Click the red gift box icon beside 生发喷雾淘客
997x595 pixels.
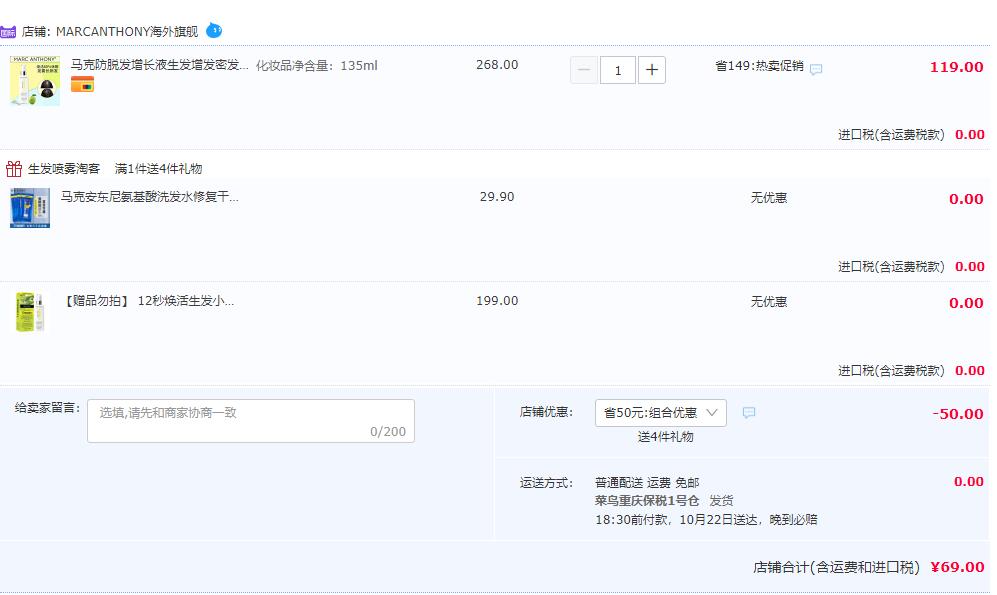click(x=14, y=168)
